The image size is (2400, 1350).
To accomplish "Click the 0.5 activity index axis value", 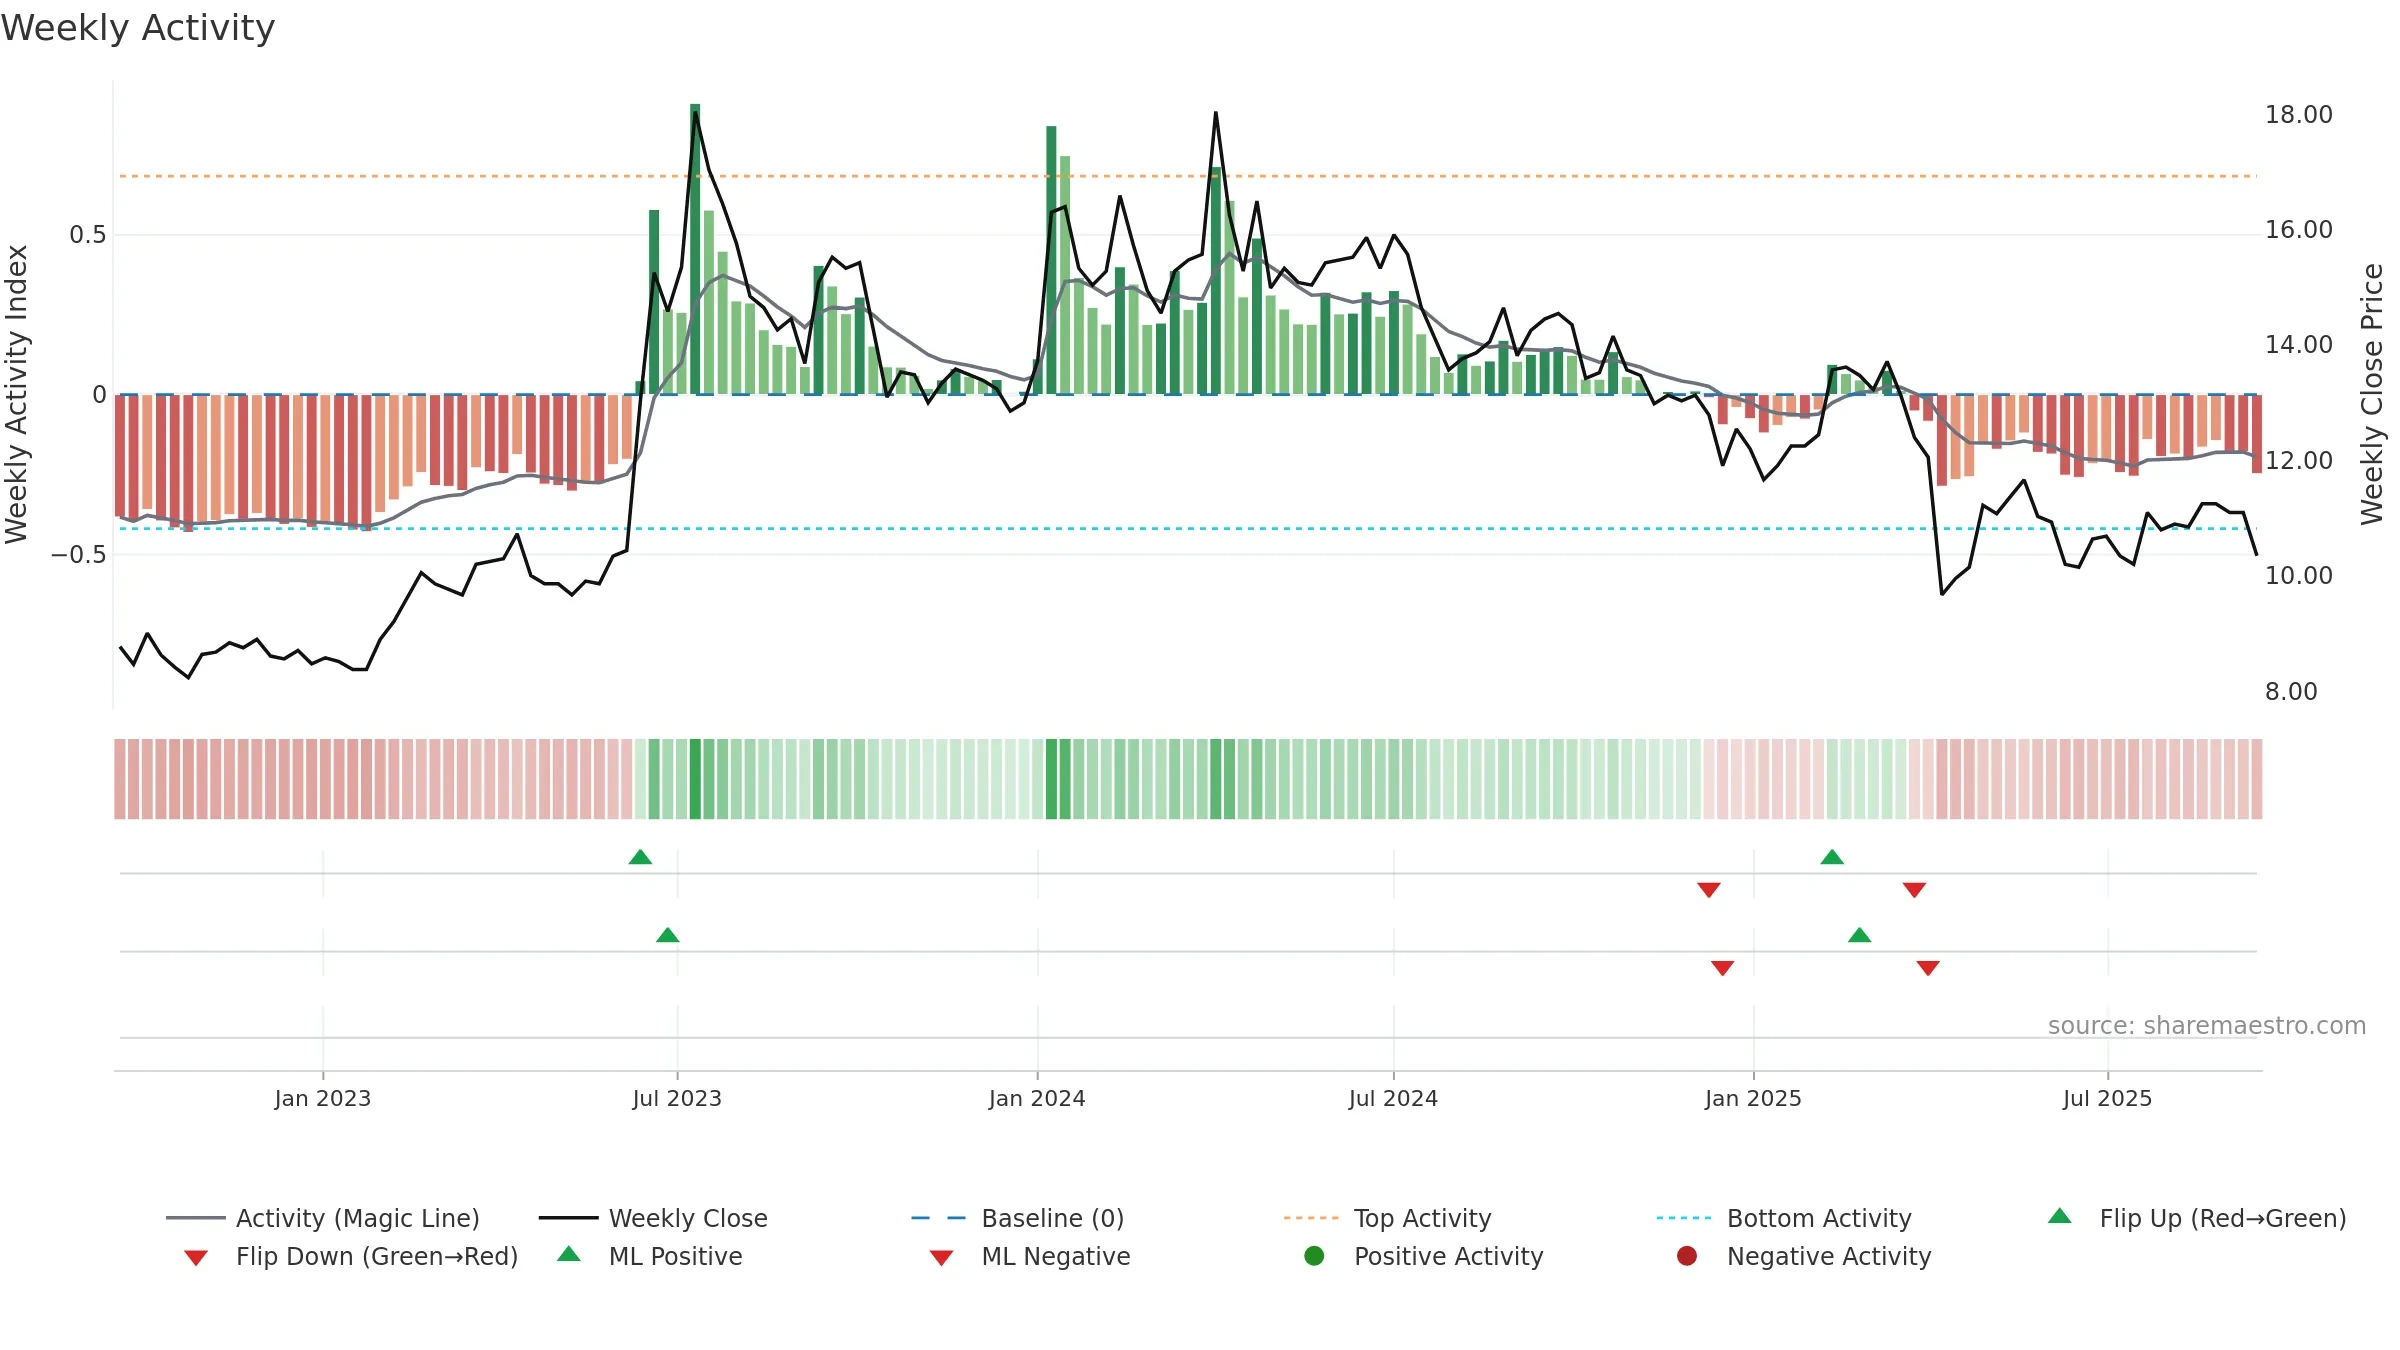I will point(87,235).
